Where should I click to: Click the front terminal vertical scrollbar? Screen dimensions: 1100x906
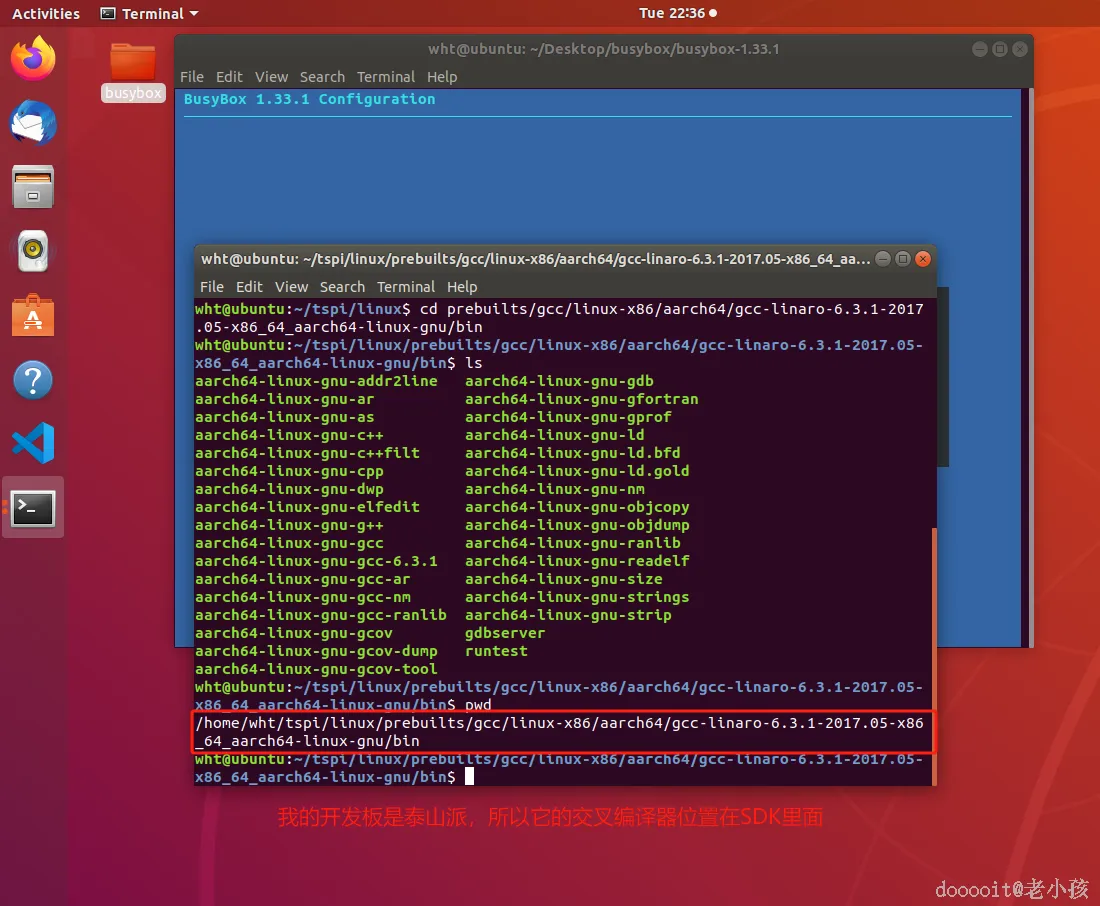point(934,656)
